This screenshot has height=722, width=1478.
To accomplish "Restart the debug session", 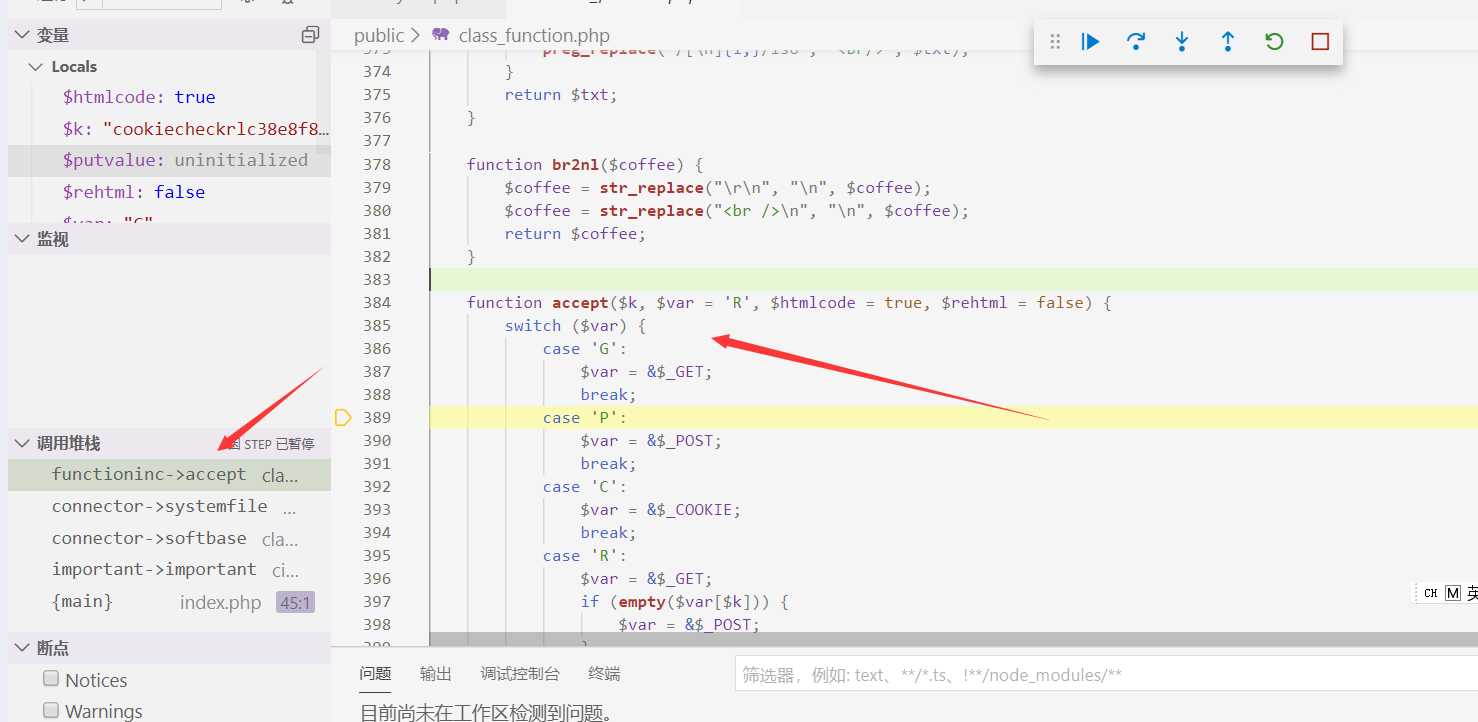I will tap(1274, 42).
